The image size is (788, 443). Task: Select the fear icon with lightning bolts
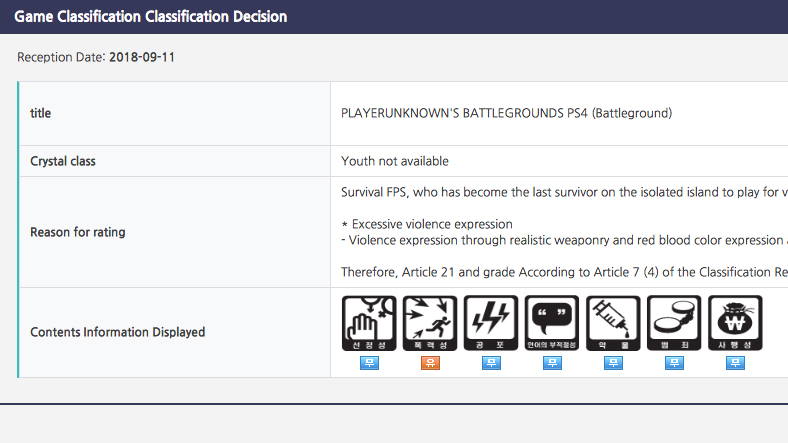491,323
